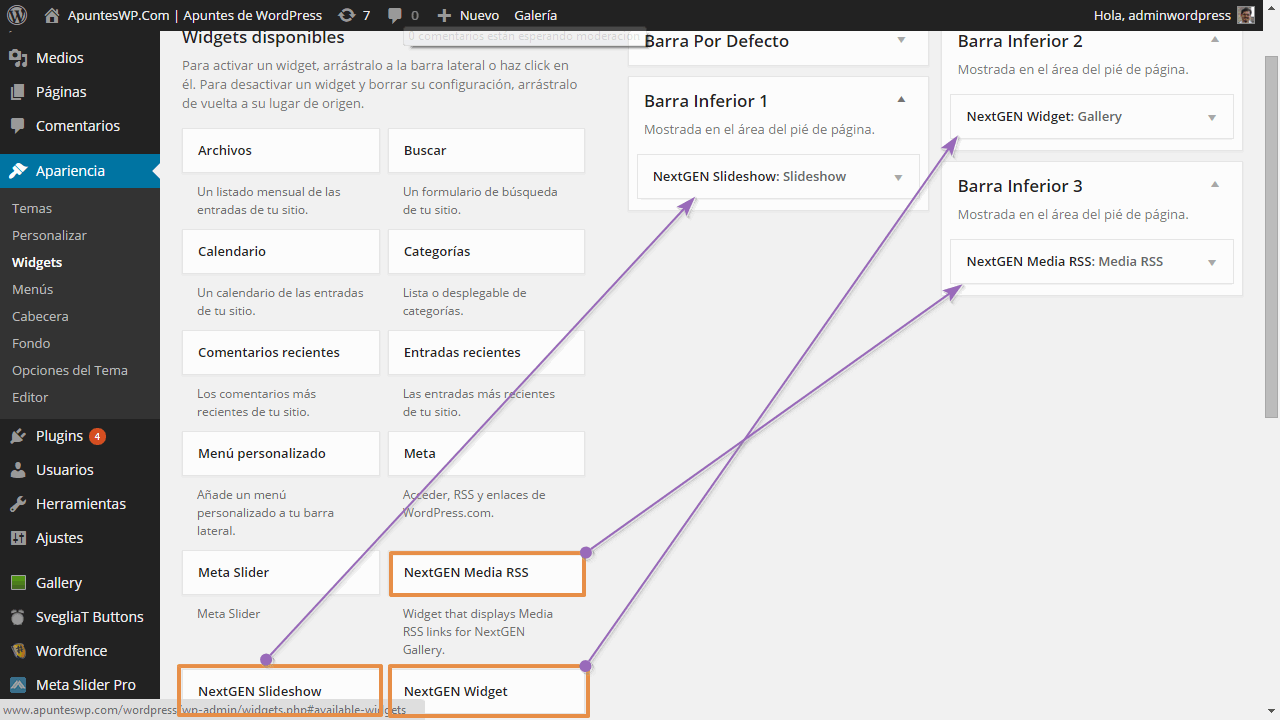Click the Wordfence shield icon
1280x720 pixels.
(x=18, y=651)
